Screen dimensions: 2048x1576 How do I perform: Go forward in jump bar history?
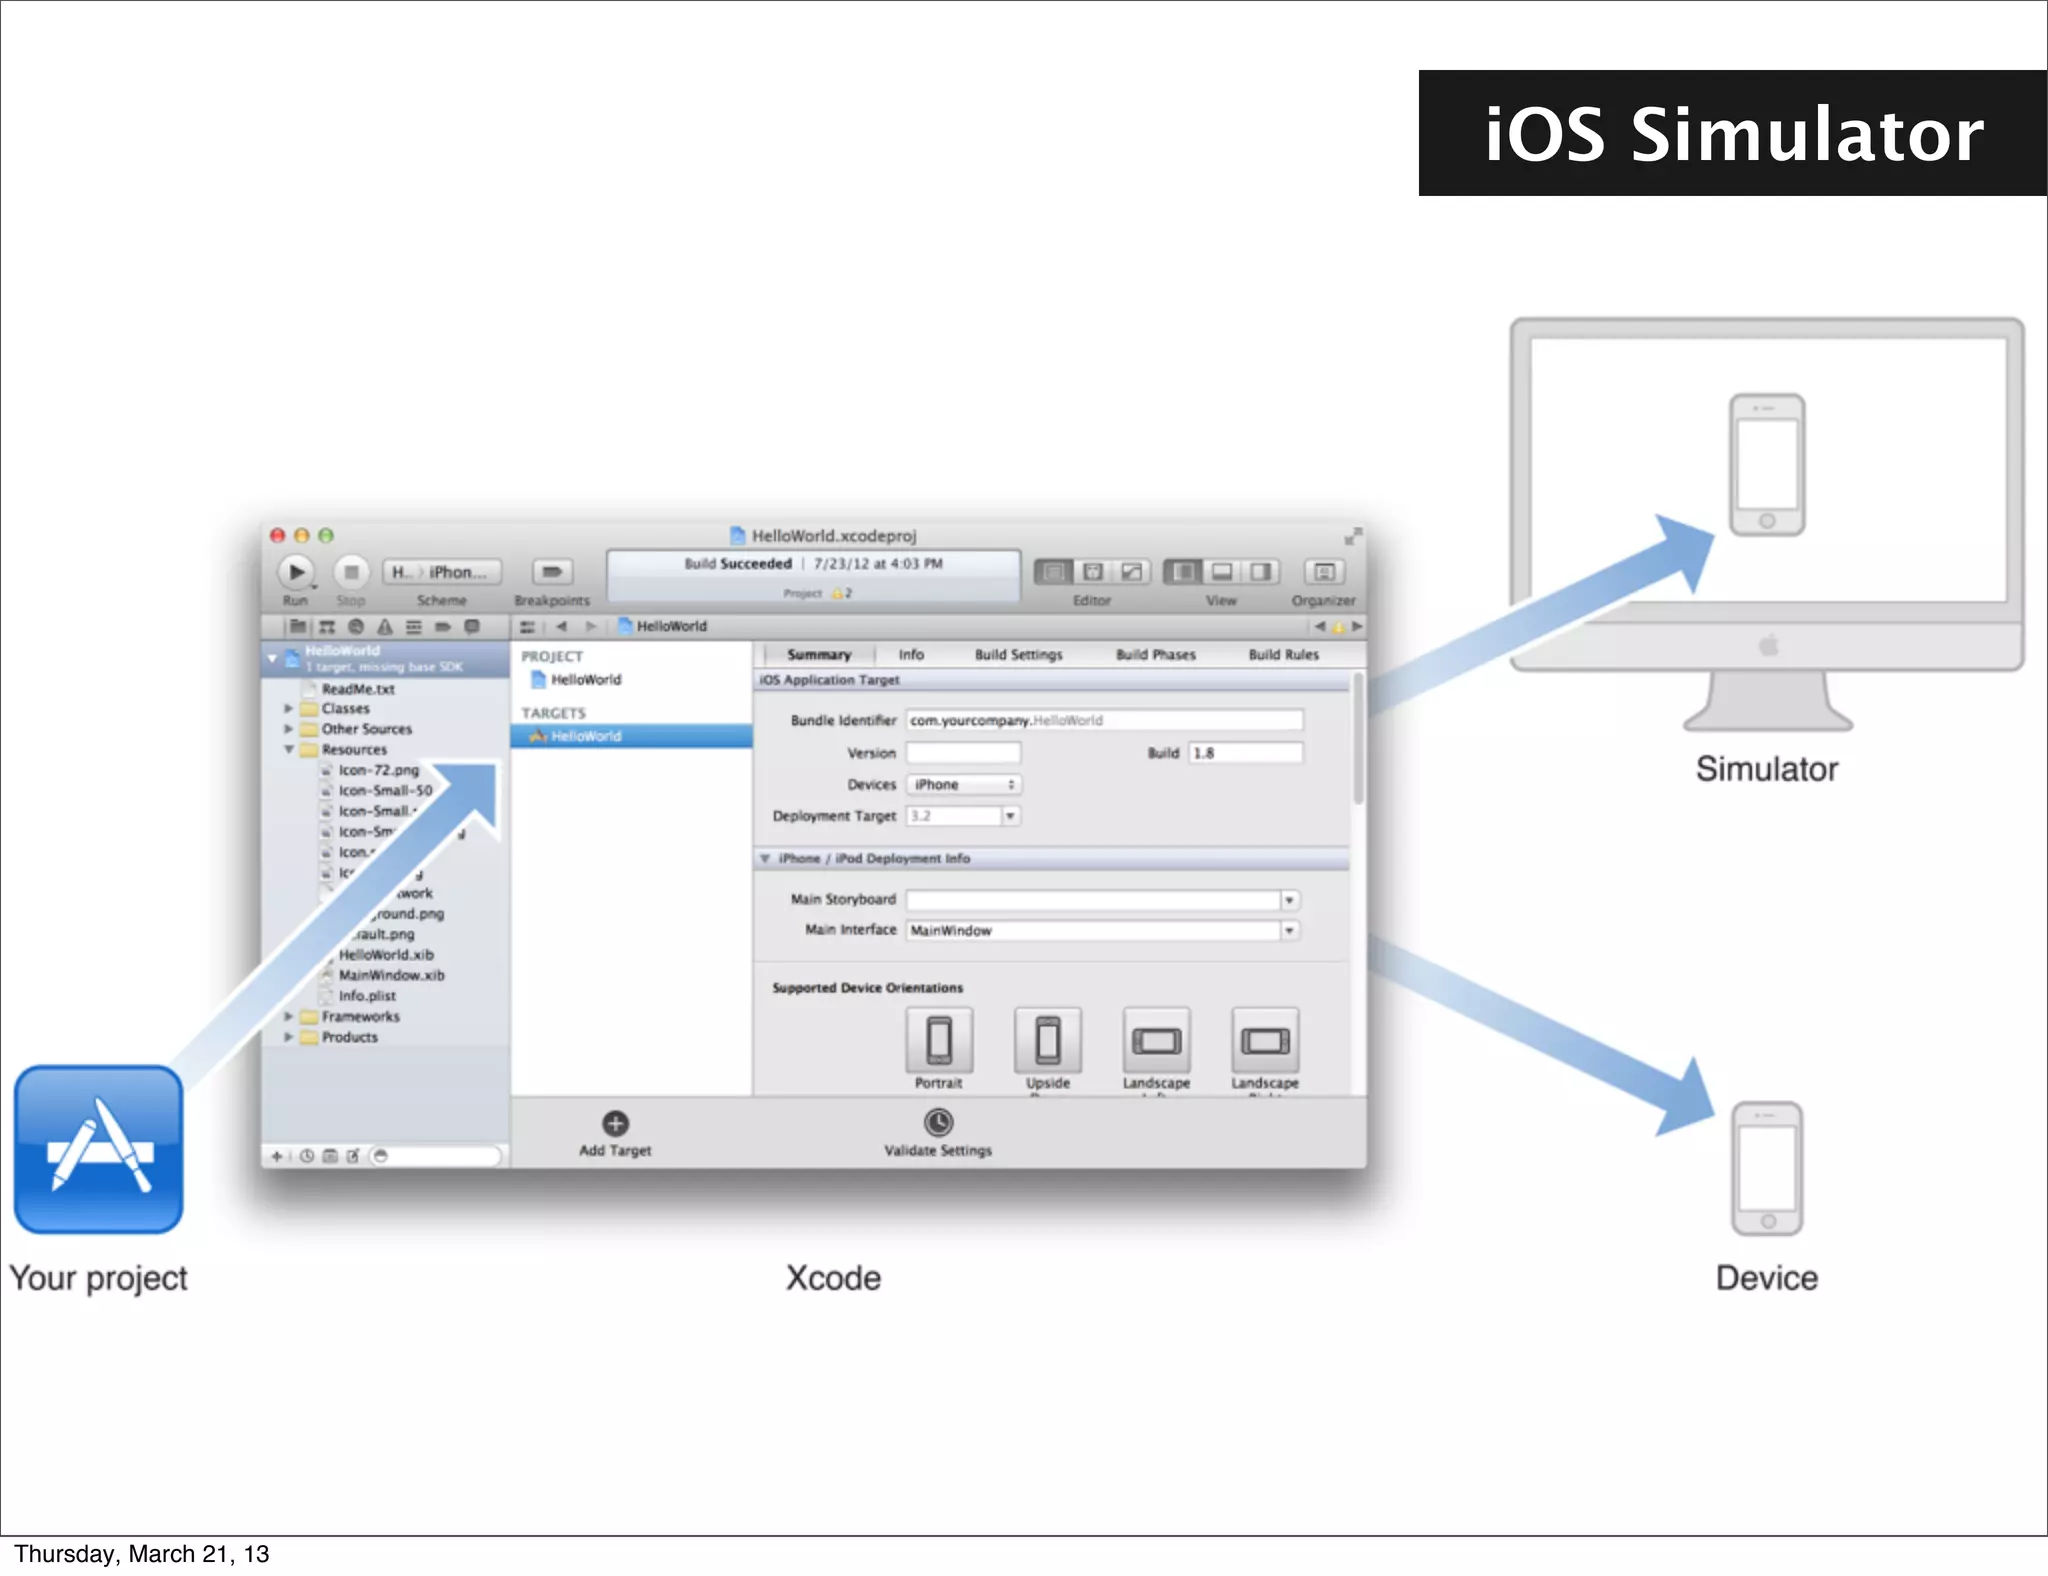(591, 627)
